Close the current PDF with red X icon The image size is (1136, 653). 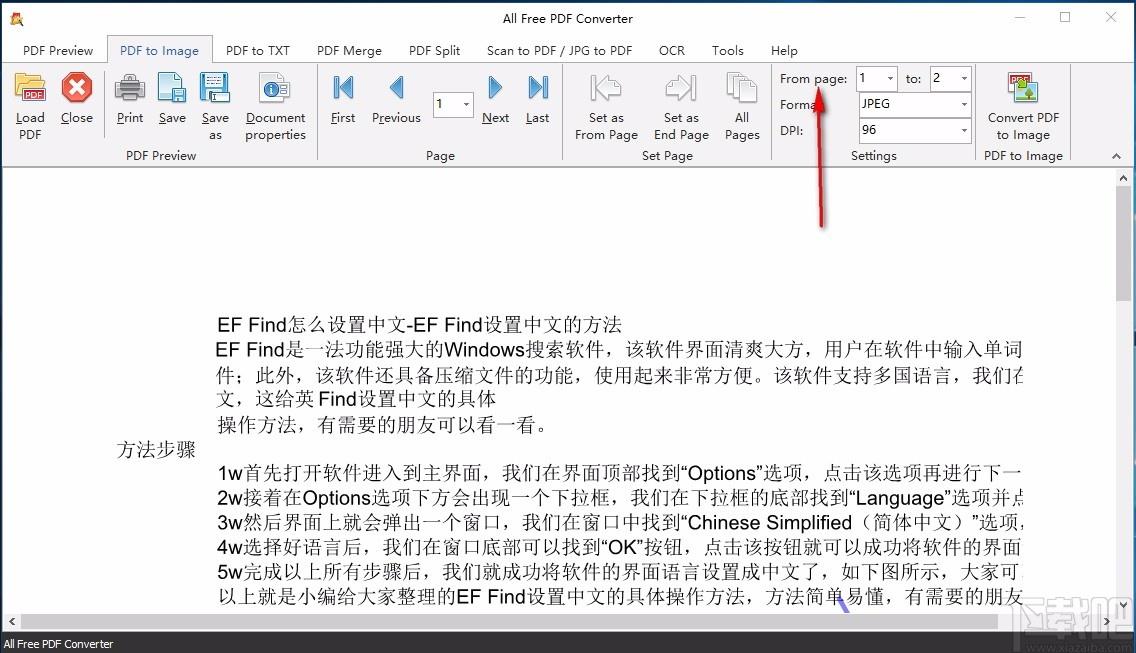click(77, 88)
